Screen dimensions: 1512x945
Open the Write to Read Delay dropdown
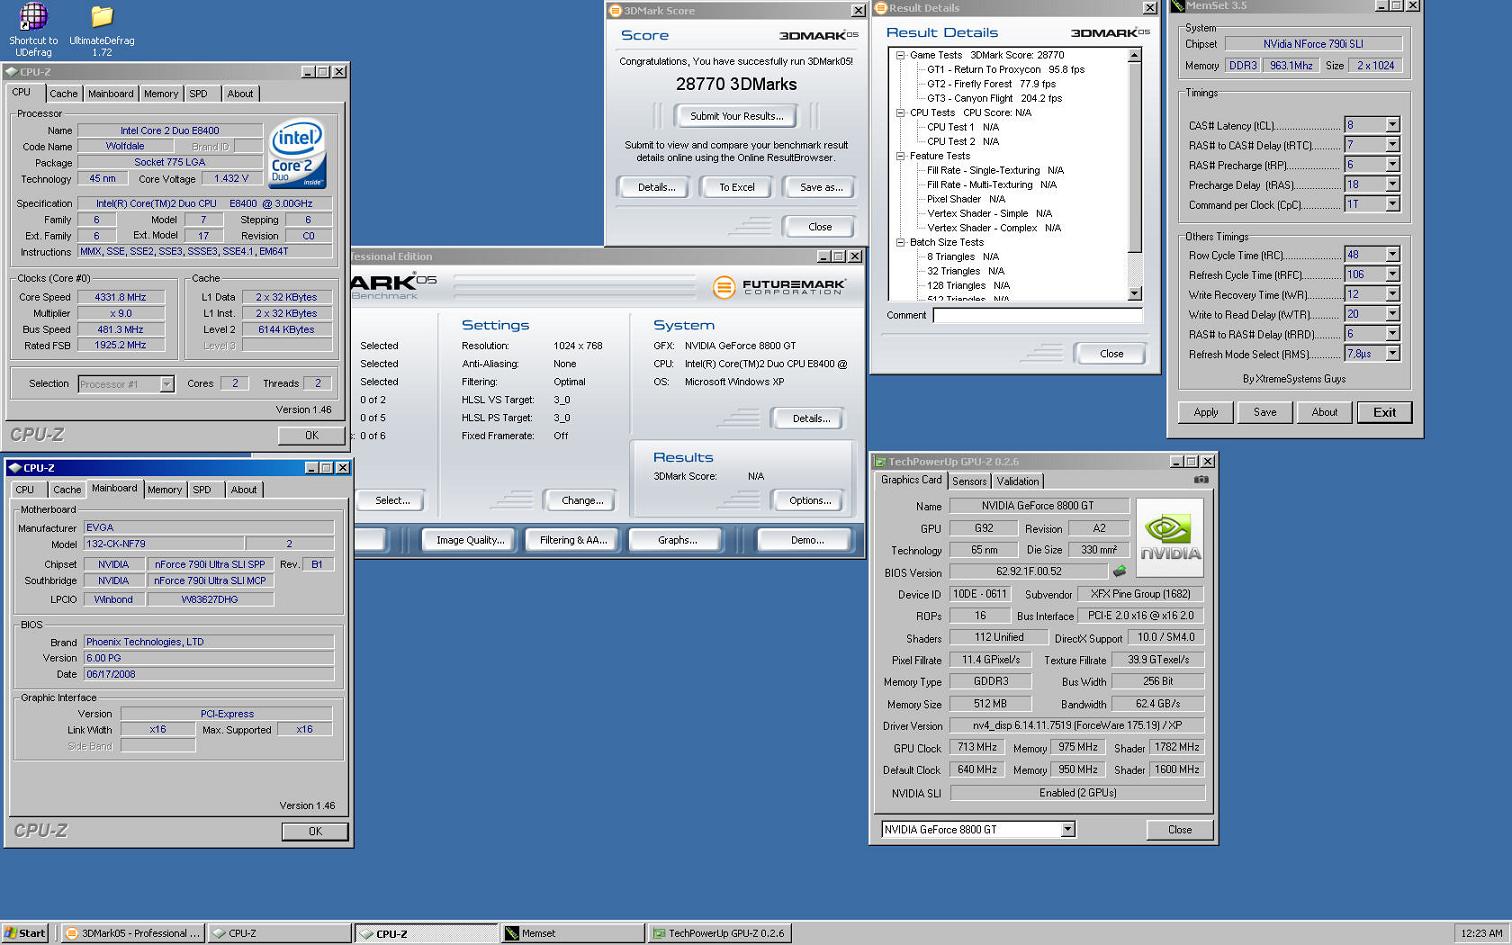point(1392,314)
